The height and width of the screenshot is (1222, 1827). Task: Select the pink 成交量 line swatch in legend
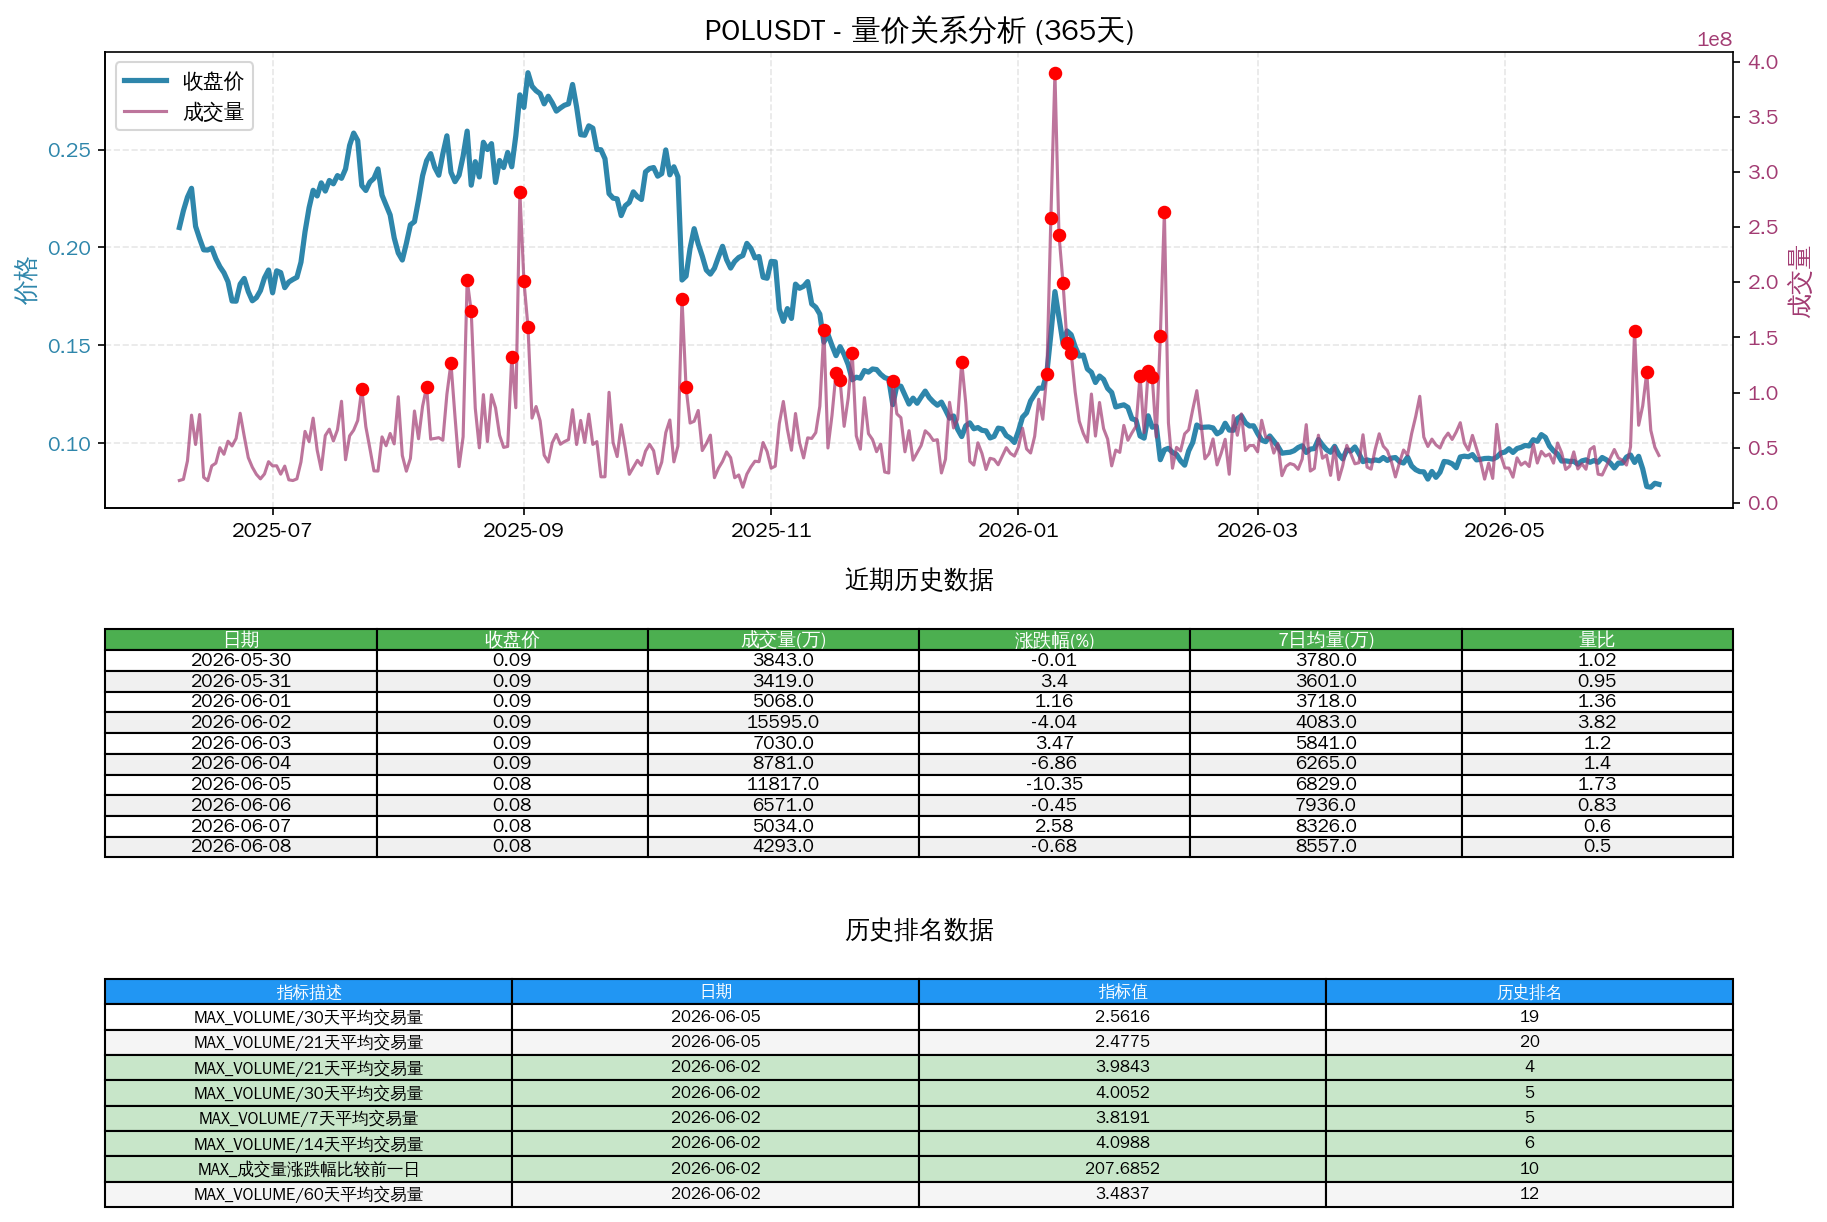(x=145, y=112)
